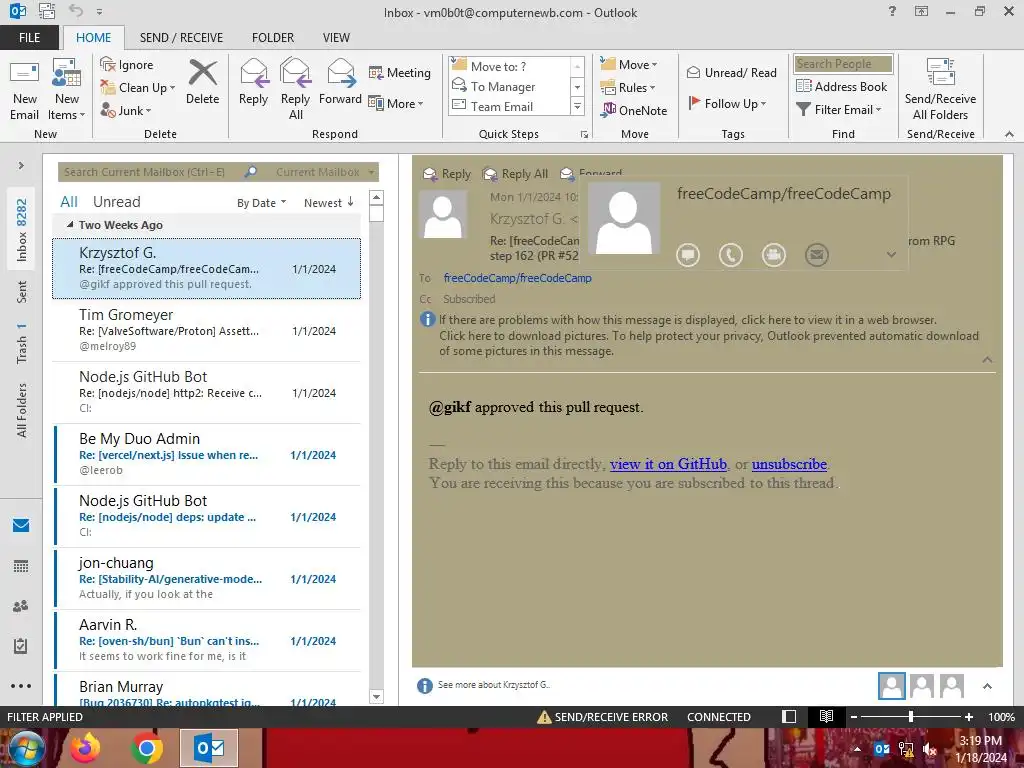This screenshot has height=768, width=1024.
Task: Show All messages filter
Action: pos(69,202)
